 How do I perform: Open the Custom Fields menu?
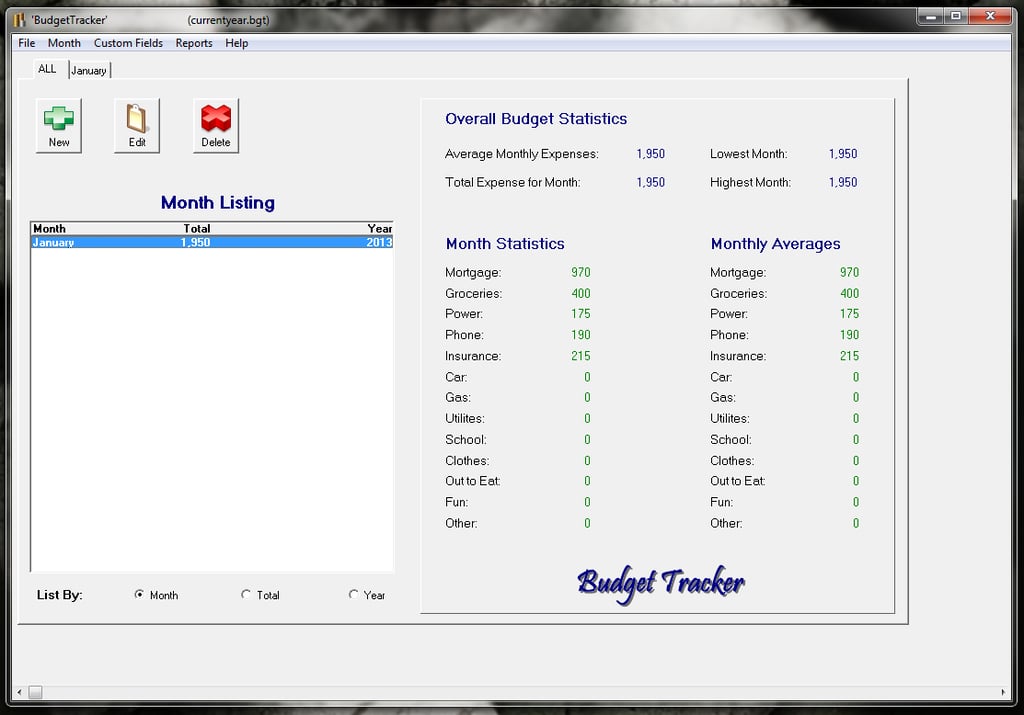pos(128,43)
